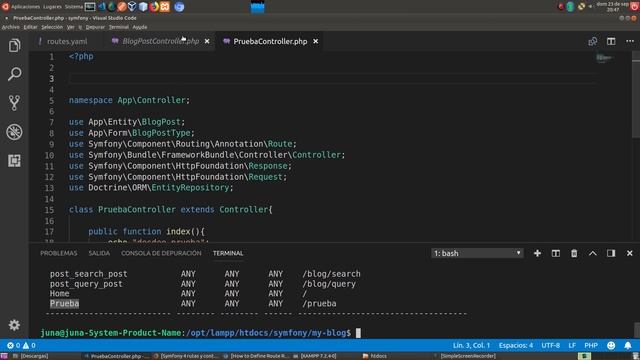
Task: Open the Depurar menu
Action: point(95,27)
